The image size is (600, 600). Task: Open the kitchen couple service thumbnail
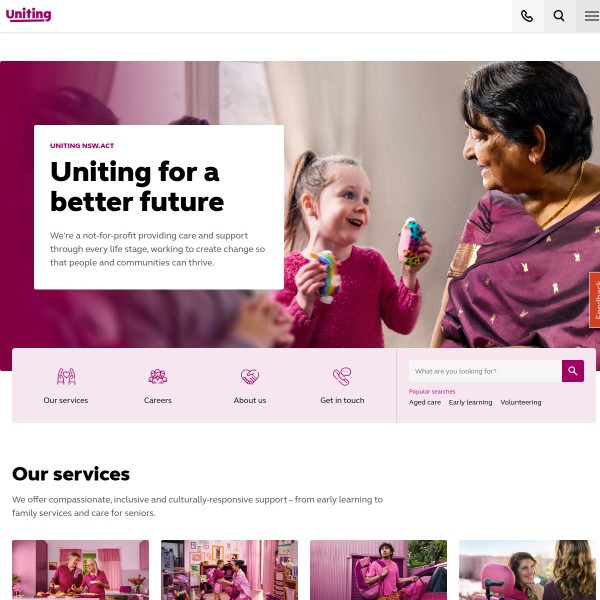(x=80, y=570)
